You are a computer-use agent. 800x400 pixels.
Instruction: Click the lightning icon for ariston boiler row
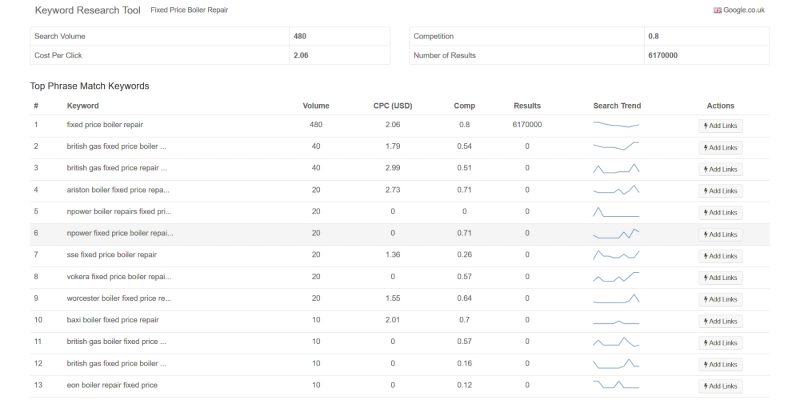(x=706, y=191)
